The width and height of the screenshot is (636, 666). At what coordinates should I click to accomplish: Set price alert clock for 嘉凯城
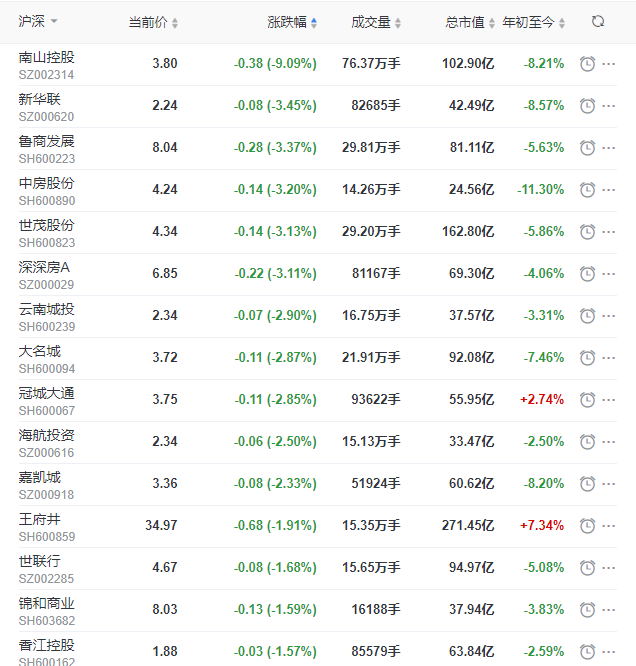click(x=588, y=484)
